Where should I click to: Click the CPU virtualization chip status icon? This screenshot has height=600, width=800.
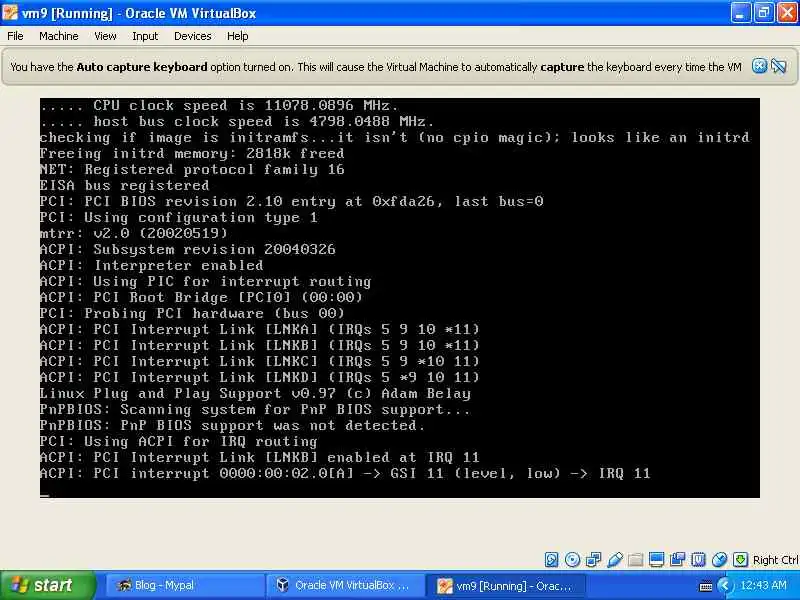pos(698,560)
